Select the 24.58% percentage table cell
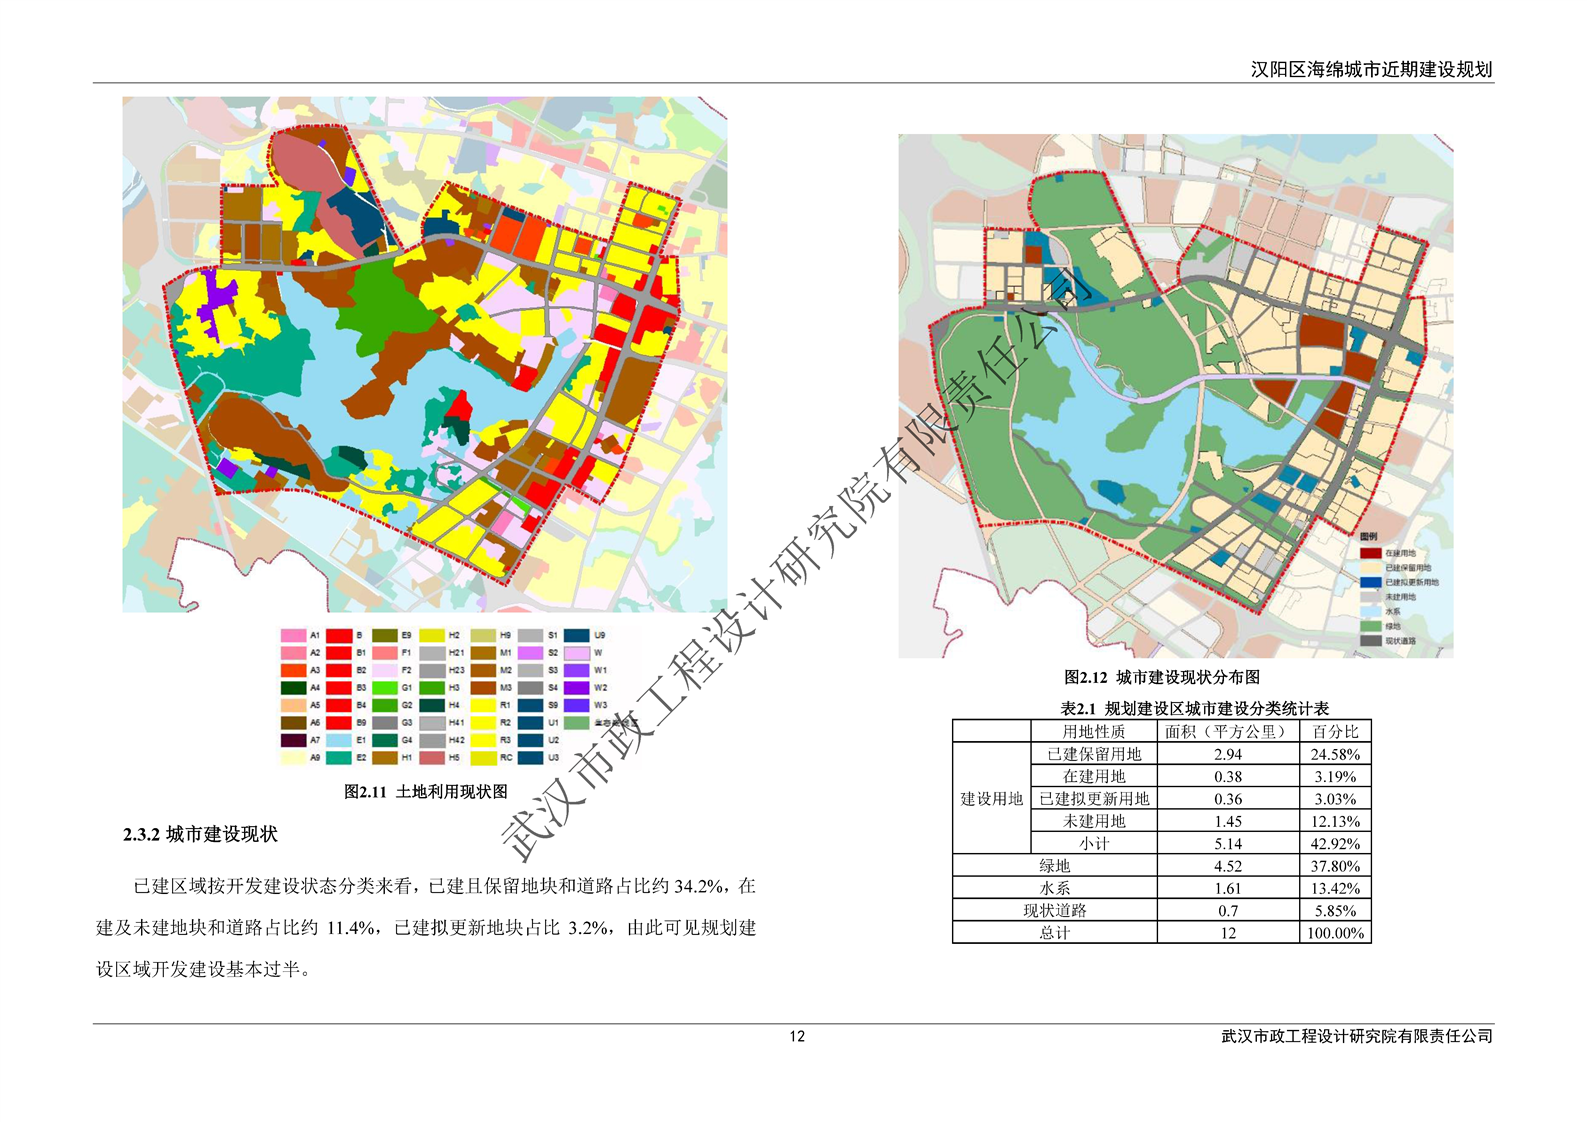This screenshot has width=1587, height=1122. 1334,754
